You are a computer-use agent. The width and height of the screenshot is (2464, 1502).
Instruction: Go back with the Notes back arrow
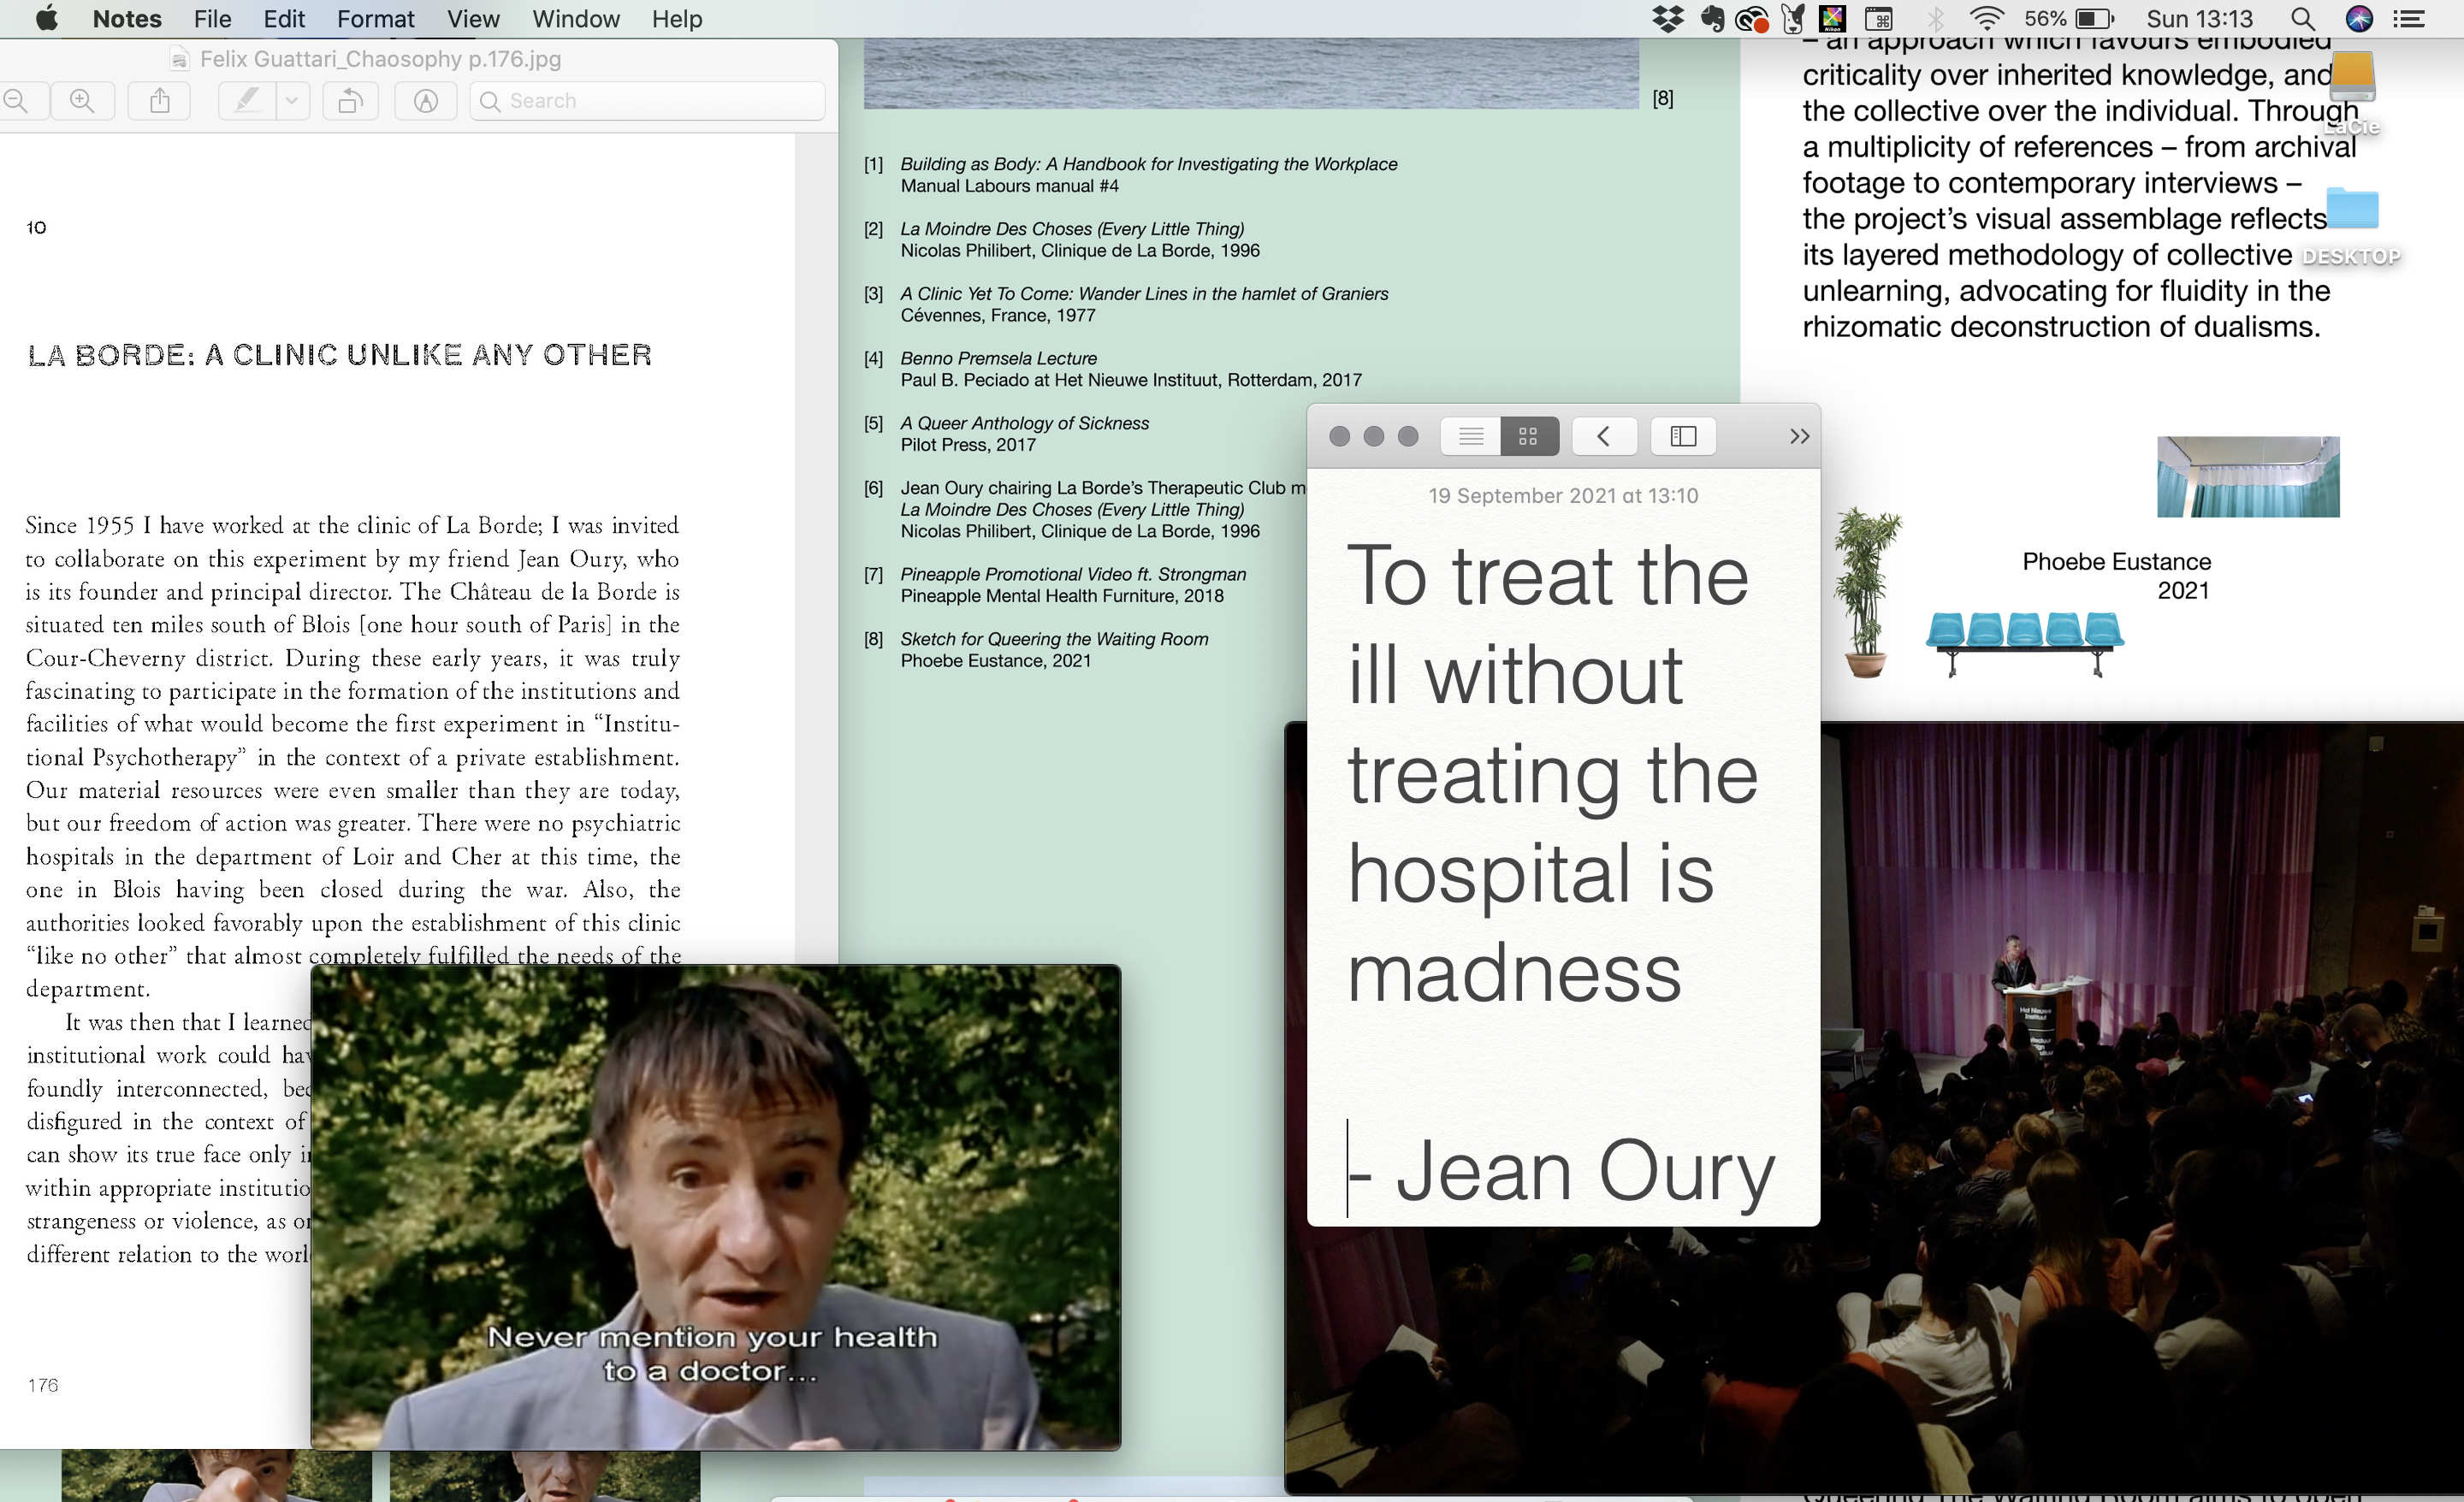[x=1604, y=436]
